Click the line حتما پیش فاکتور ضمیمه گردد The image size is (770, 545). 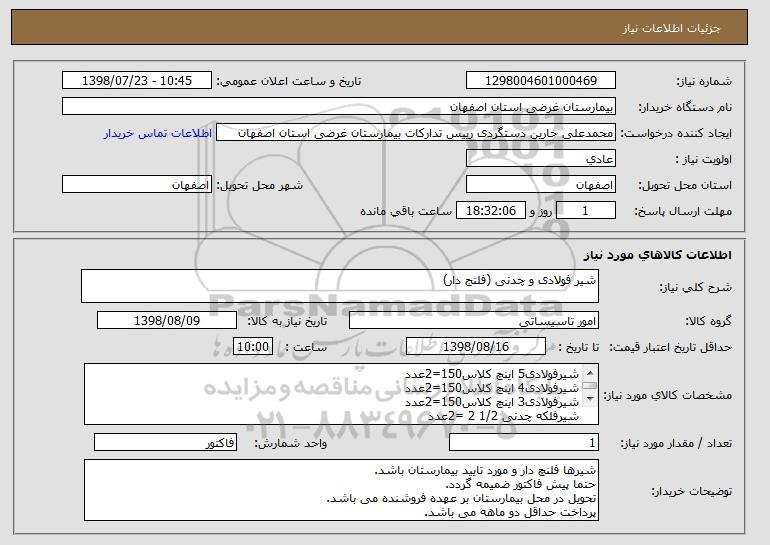(521, 485)
